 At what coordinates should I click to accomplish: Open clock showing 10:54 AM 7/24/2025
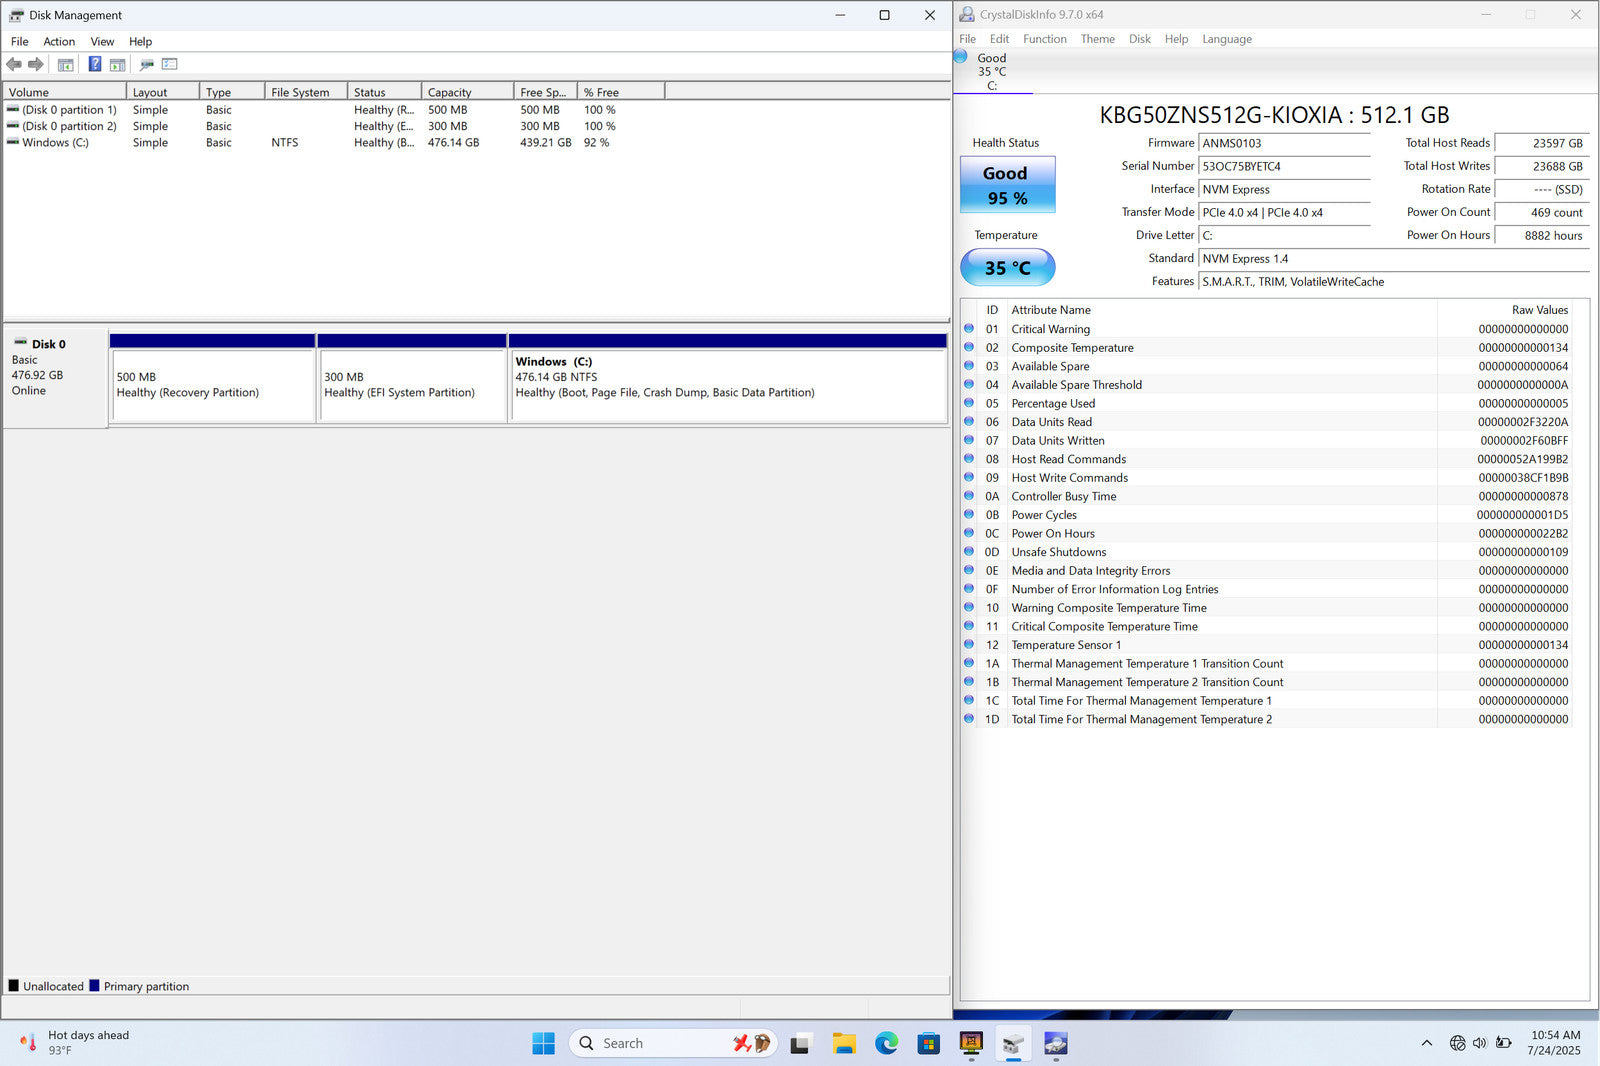(1554, 1043)
